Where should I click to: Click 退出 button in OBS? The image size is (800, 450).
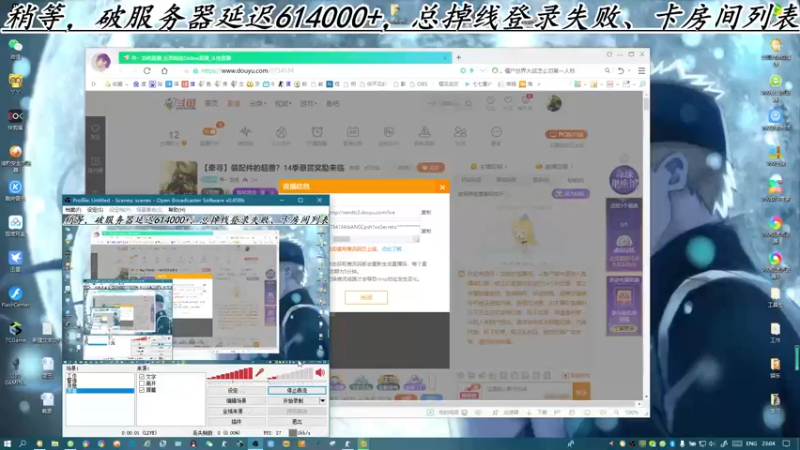click(x=297, y=422)
